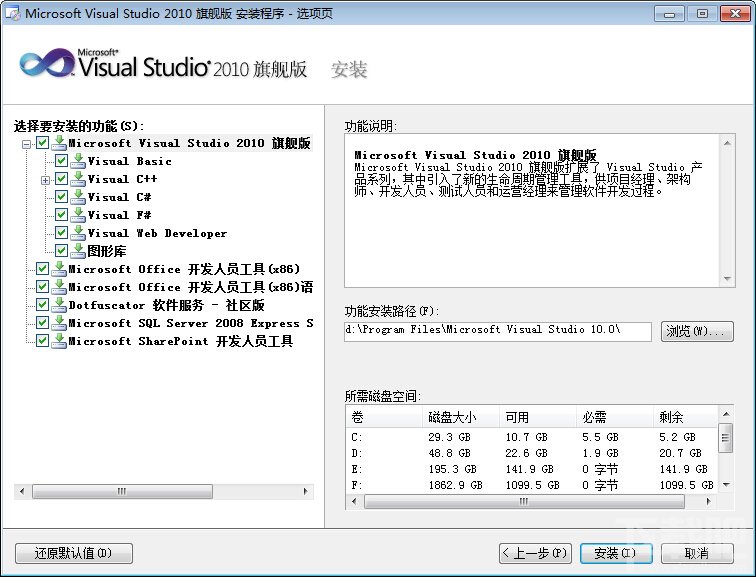Minimize the installer window
The width and height of the screenshot is (756, 577).
[x=670, y=13]
